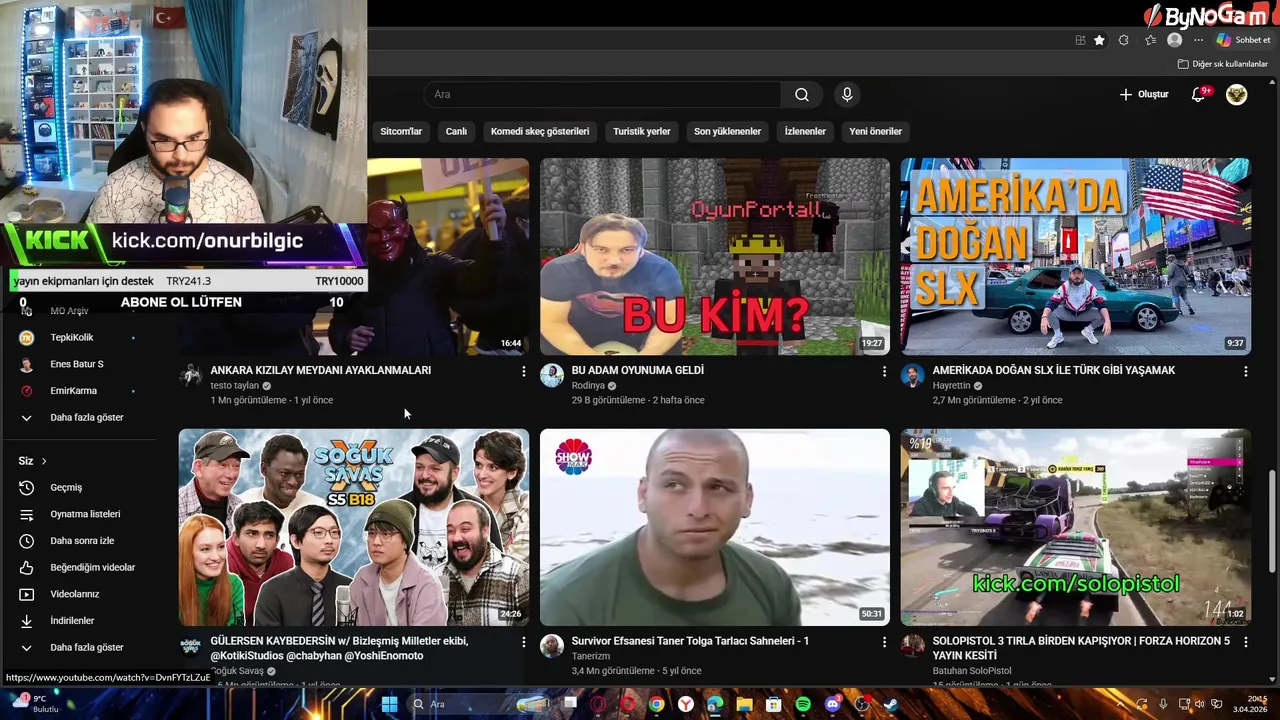The width and height of the screenshot is (1280, 720).
Task: Open BU ADAM OYUNUMA GELDİ title link
Action: click(638, 370)
